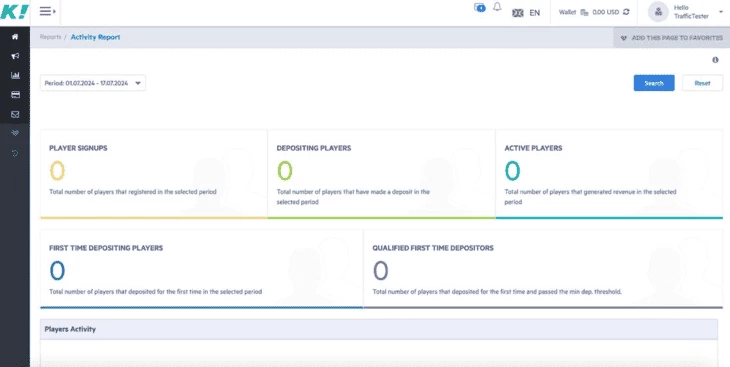Click the wallet coins icon

point(584,13)
